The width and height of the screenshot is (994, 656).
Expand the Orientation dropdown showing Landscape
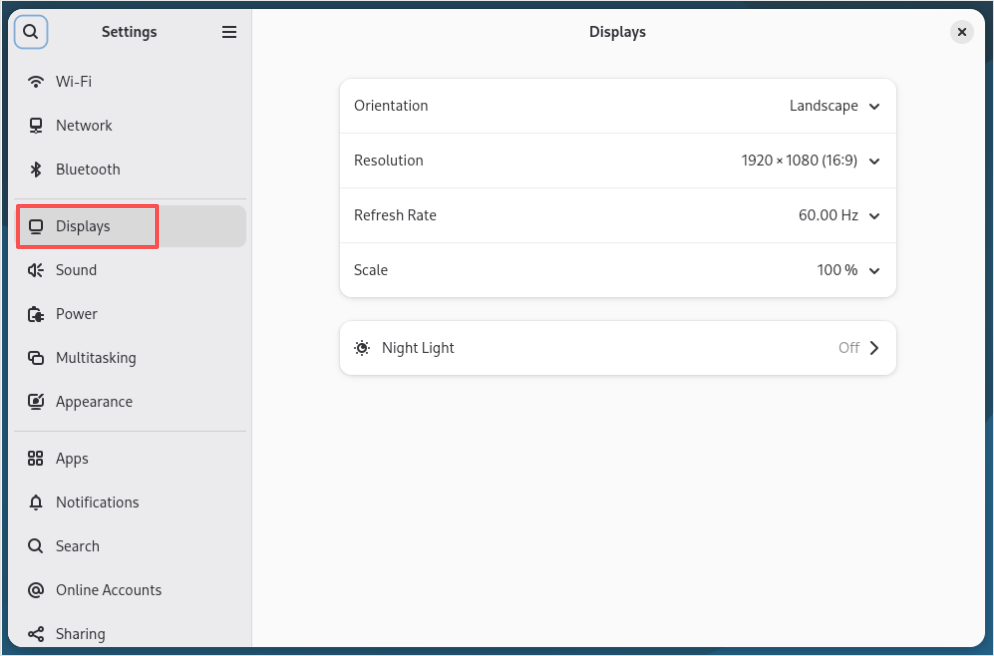(x=834, y=106)
